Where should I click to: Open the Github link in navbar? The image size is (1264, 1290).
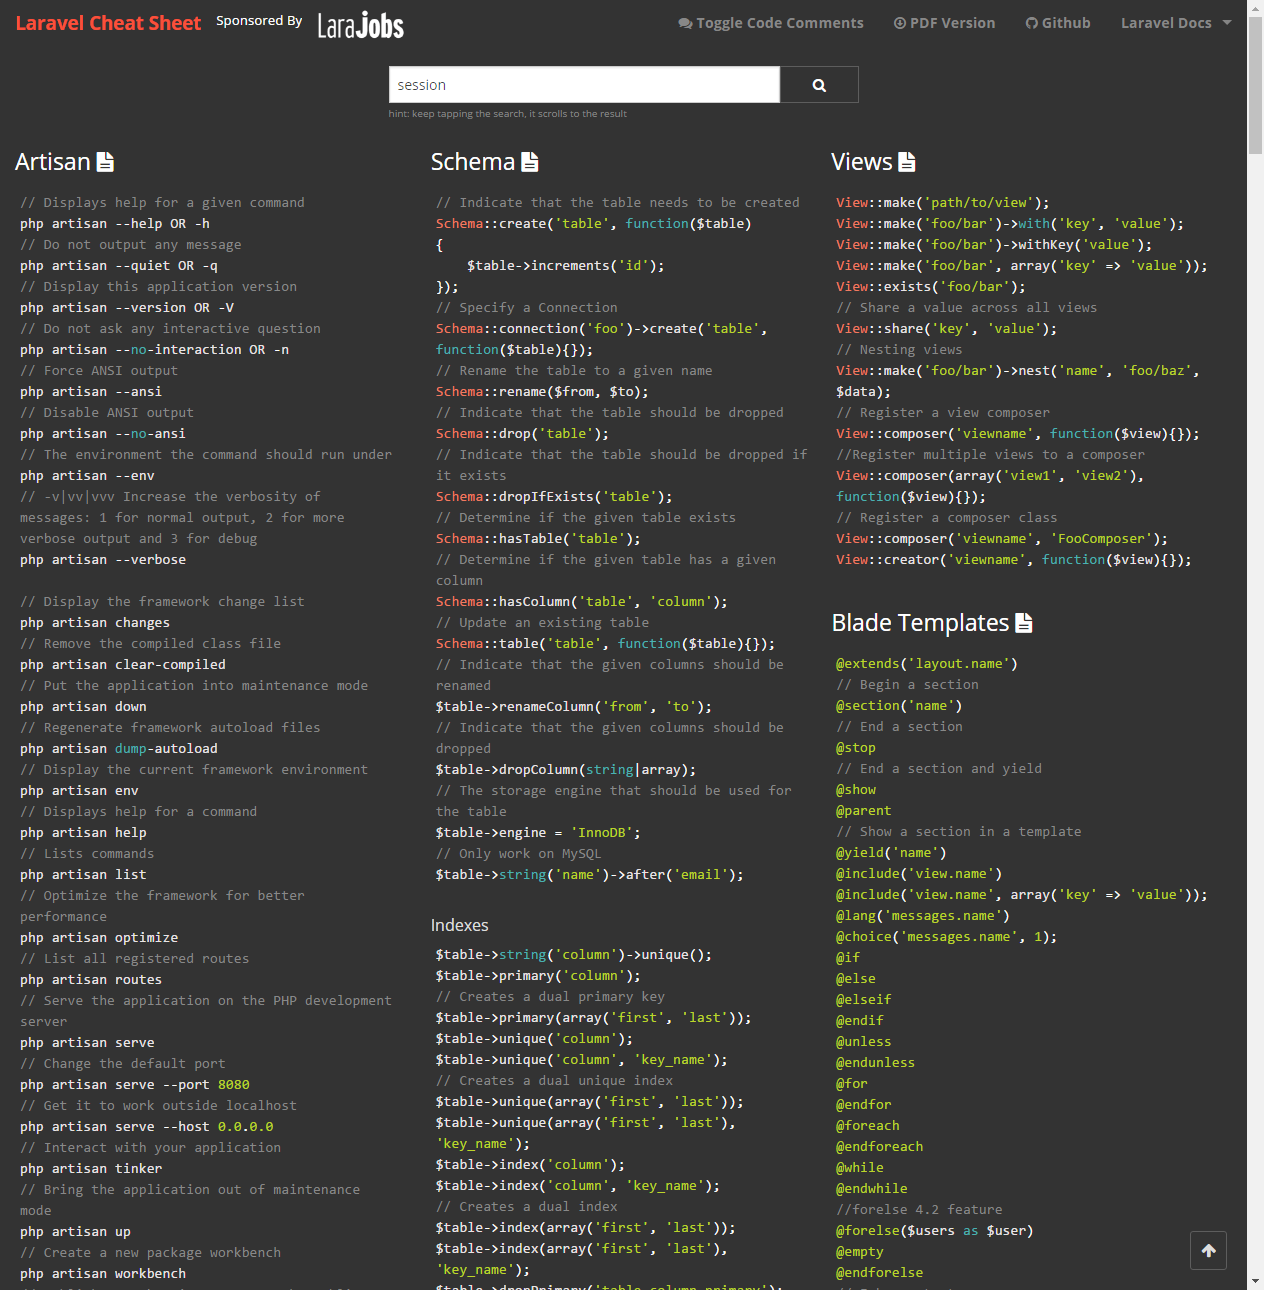click(1058, 23)
